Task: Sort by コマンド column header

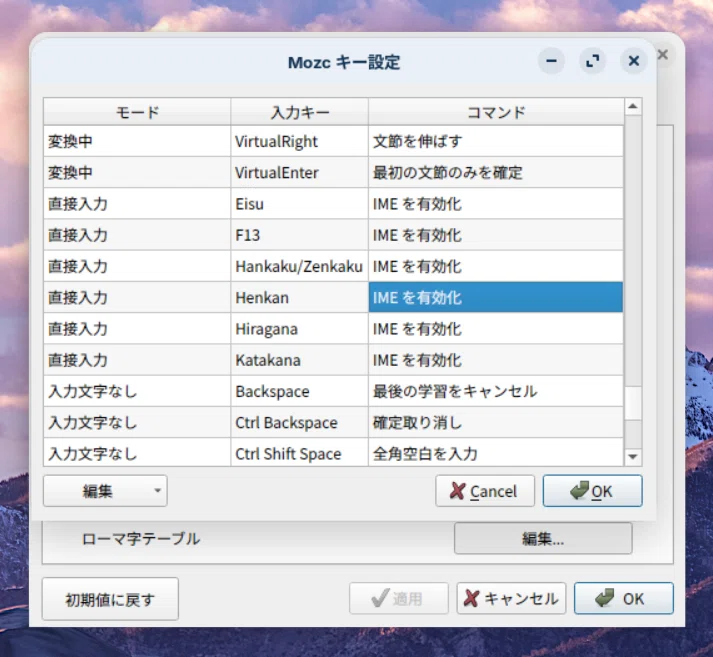Action: point(496,112)
